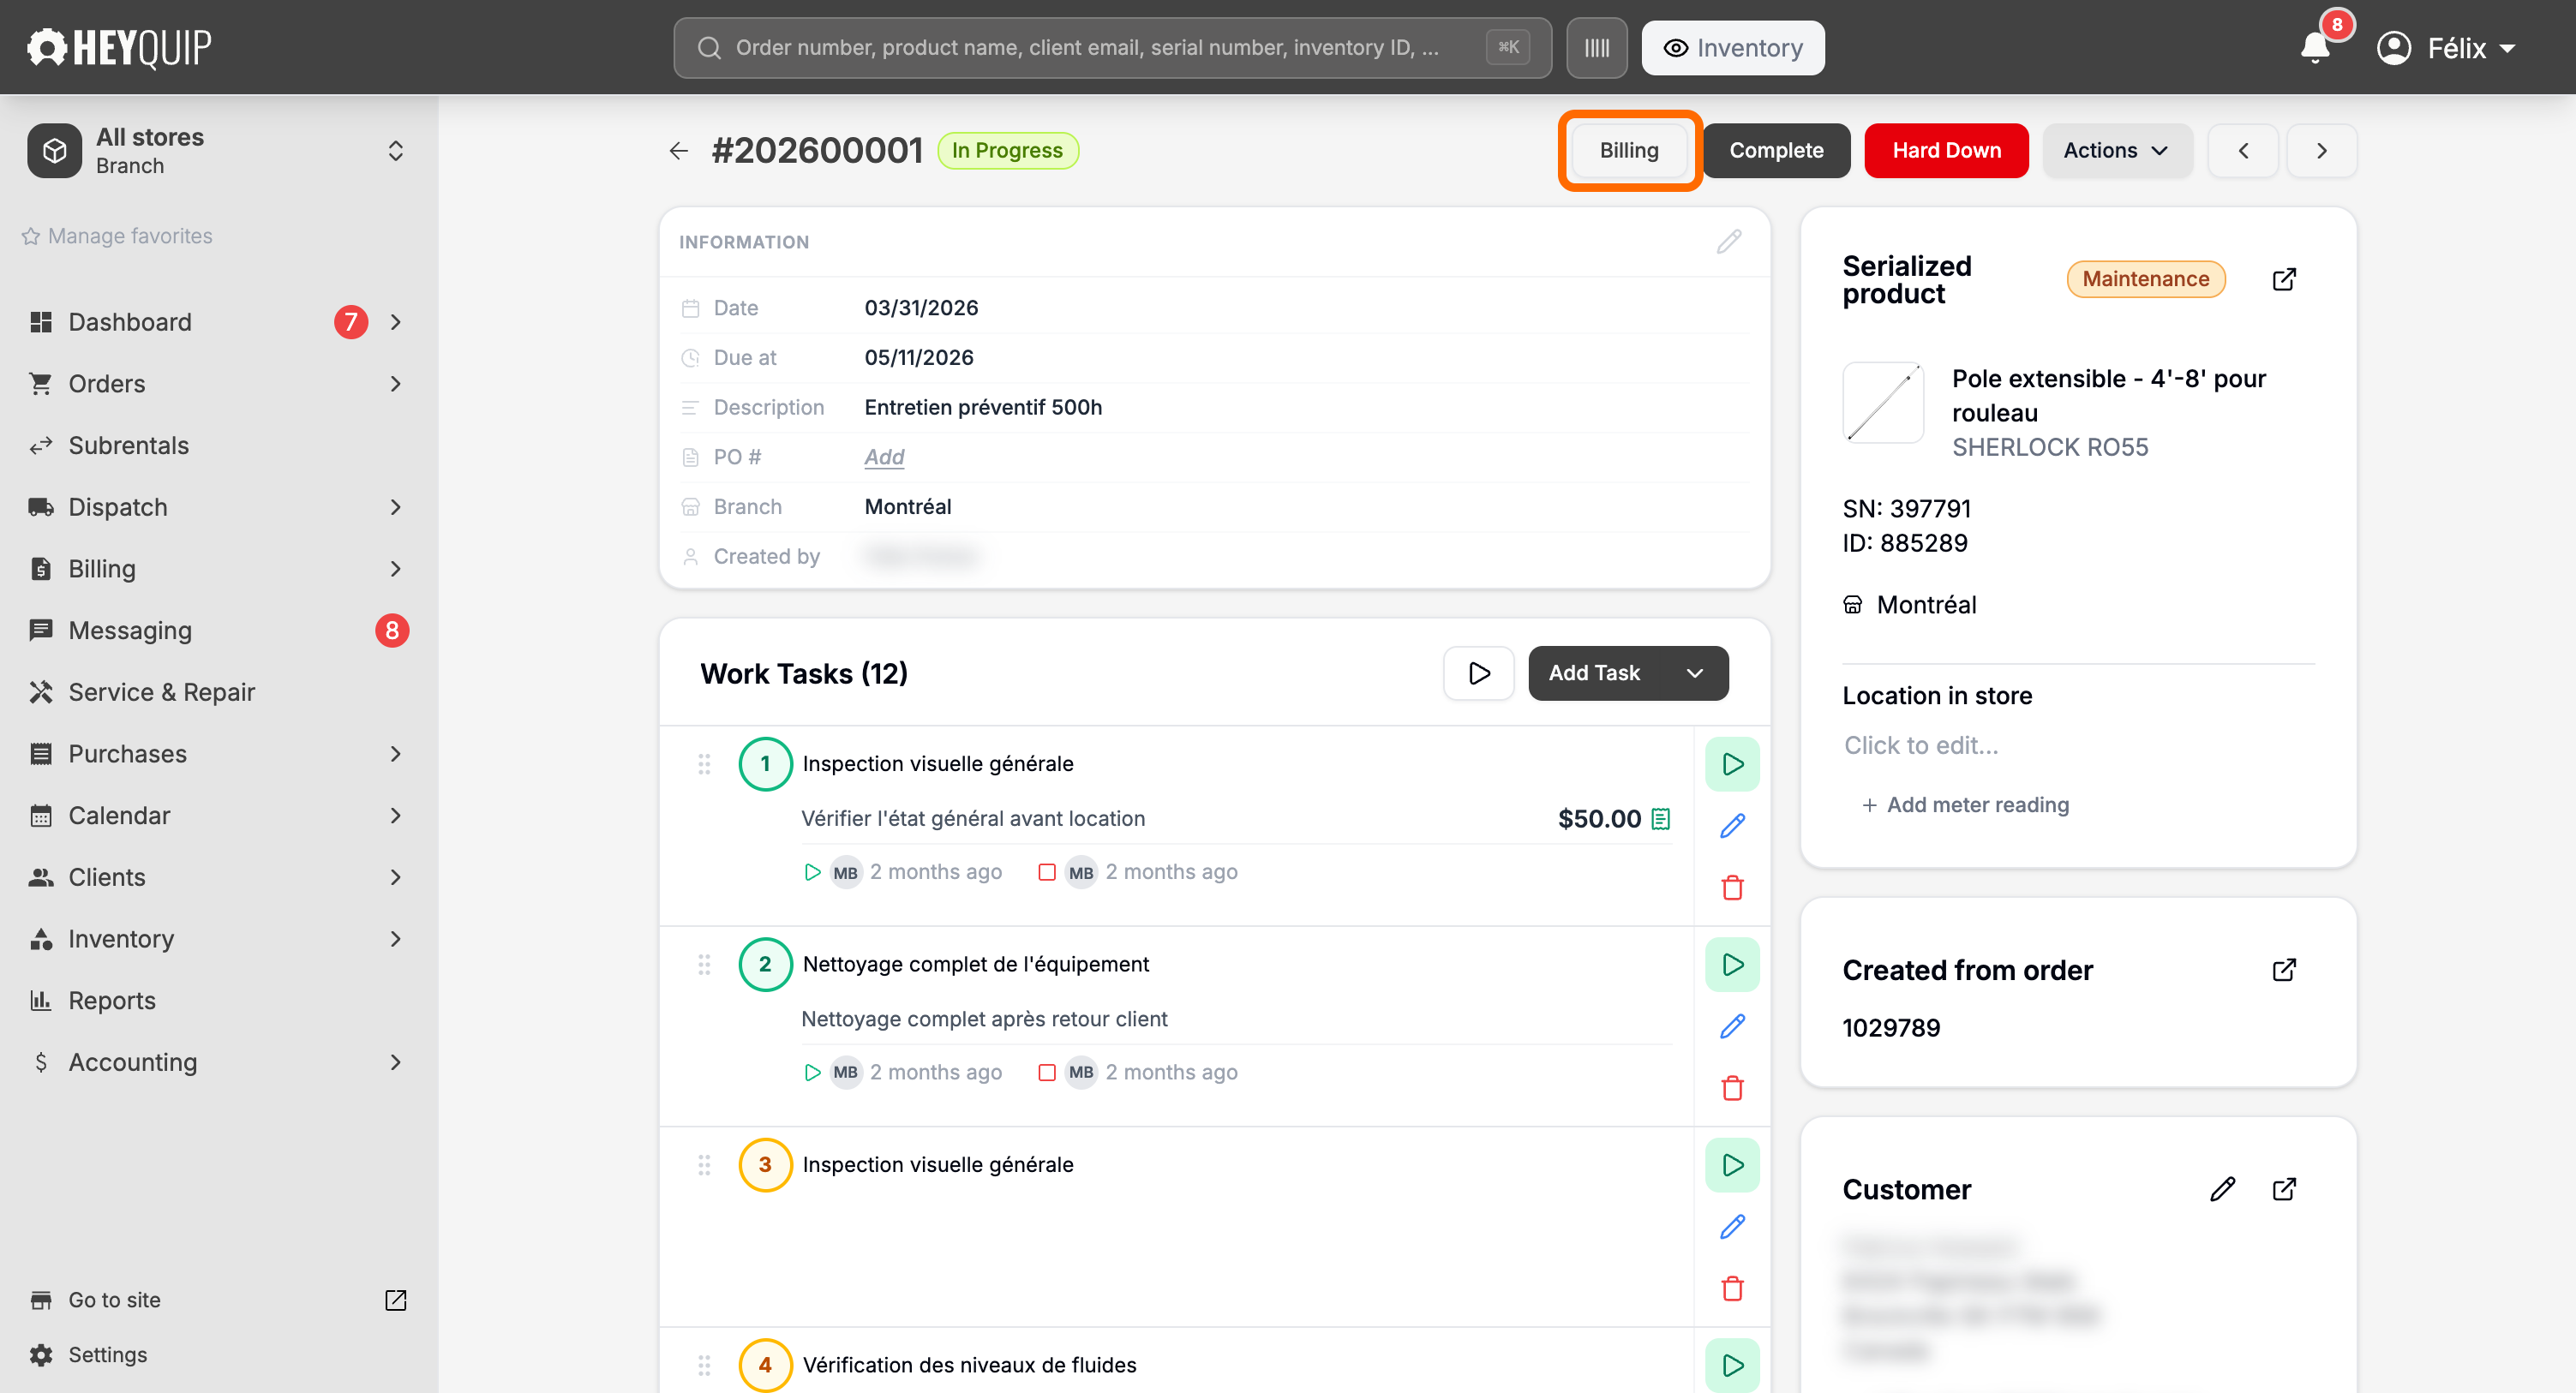This screenshot has height=1393, width=2576.
Task: Click the location in store edit field
Action: point(2077,746)
